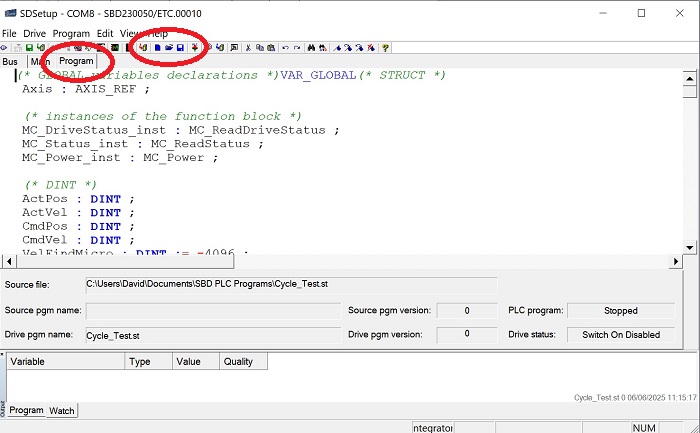
Task: Open the Drive menu
Action: pyautogui.click(x=35, y=33)
